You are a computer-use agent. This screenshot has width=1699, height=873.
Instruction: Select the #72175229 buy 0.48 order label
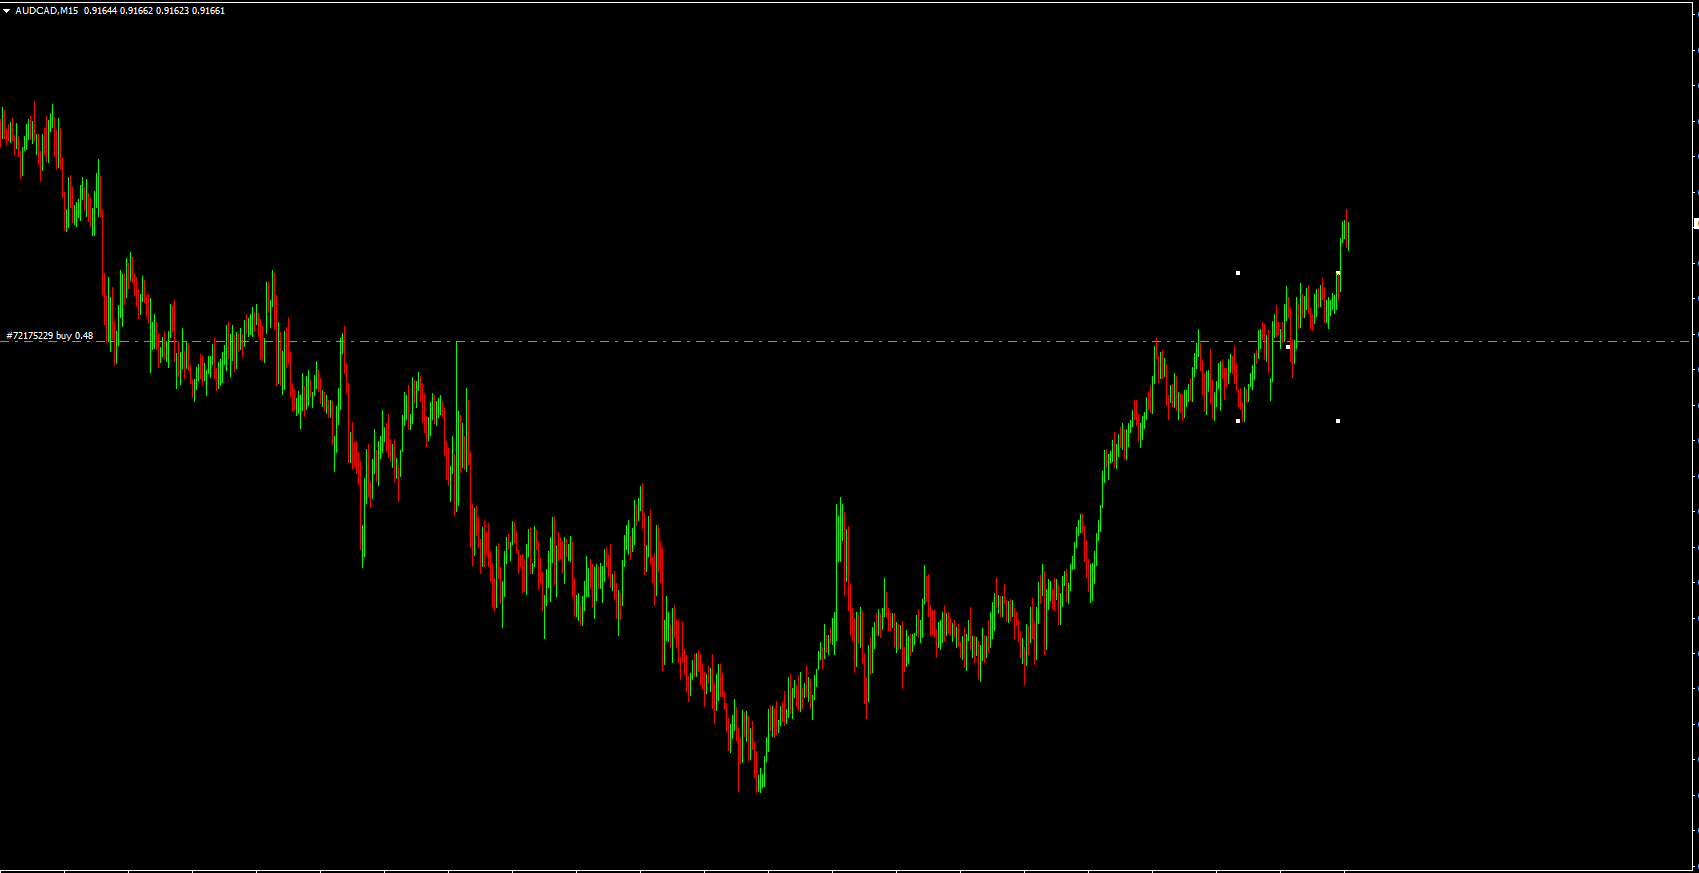tap(50, 336)
